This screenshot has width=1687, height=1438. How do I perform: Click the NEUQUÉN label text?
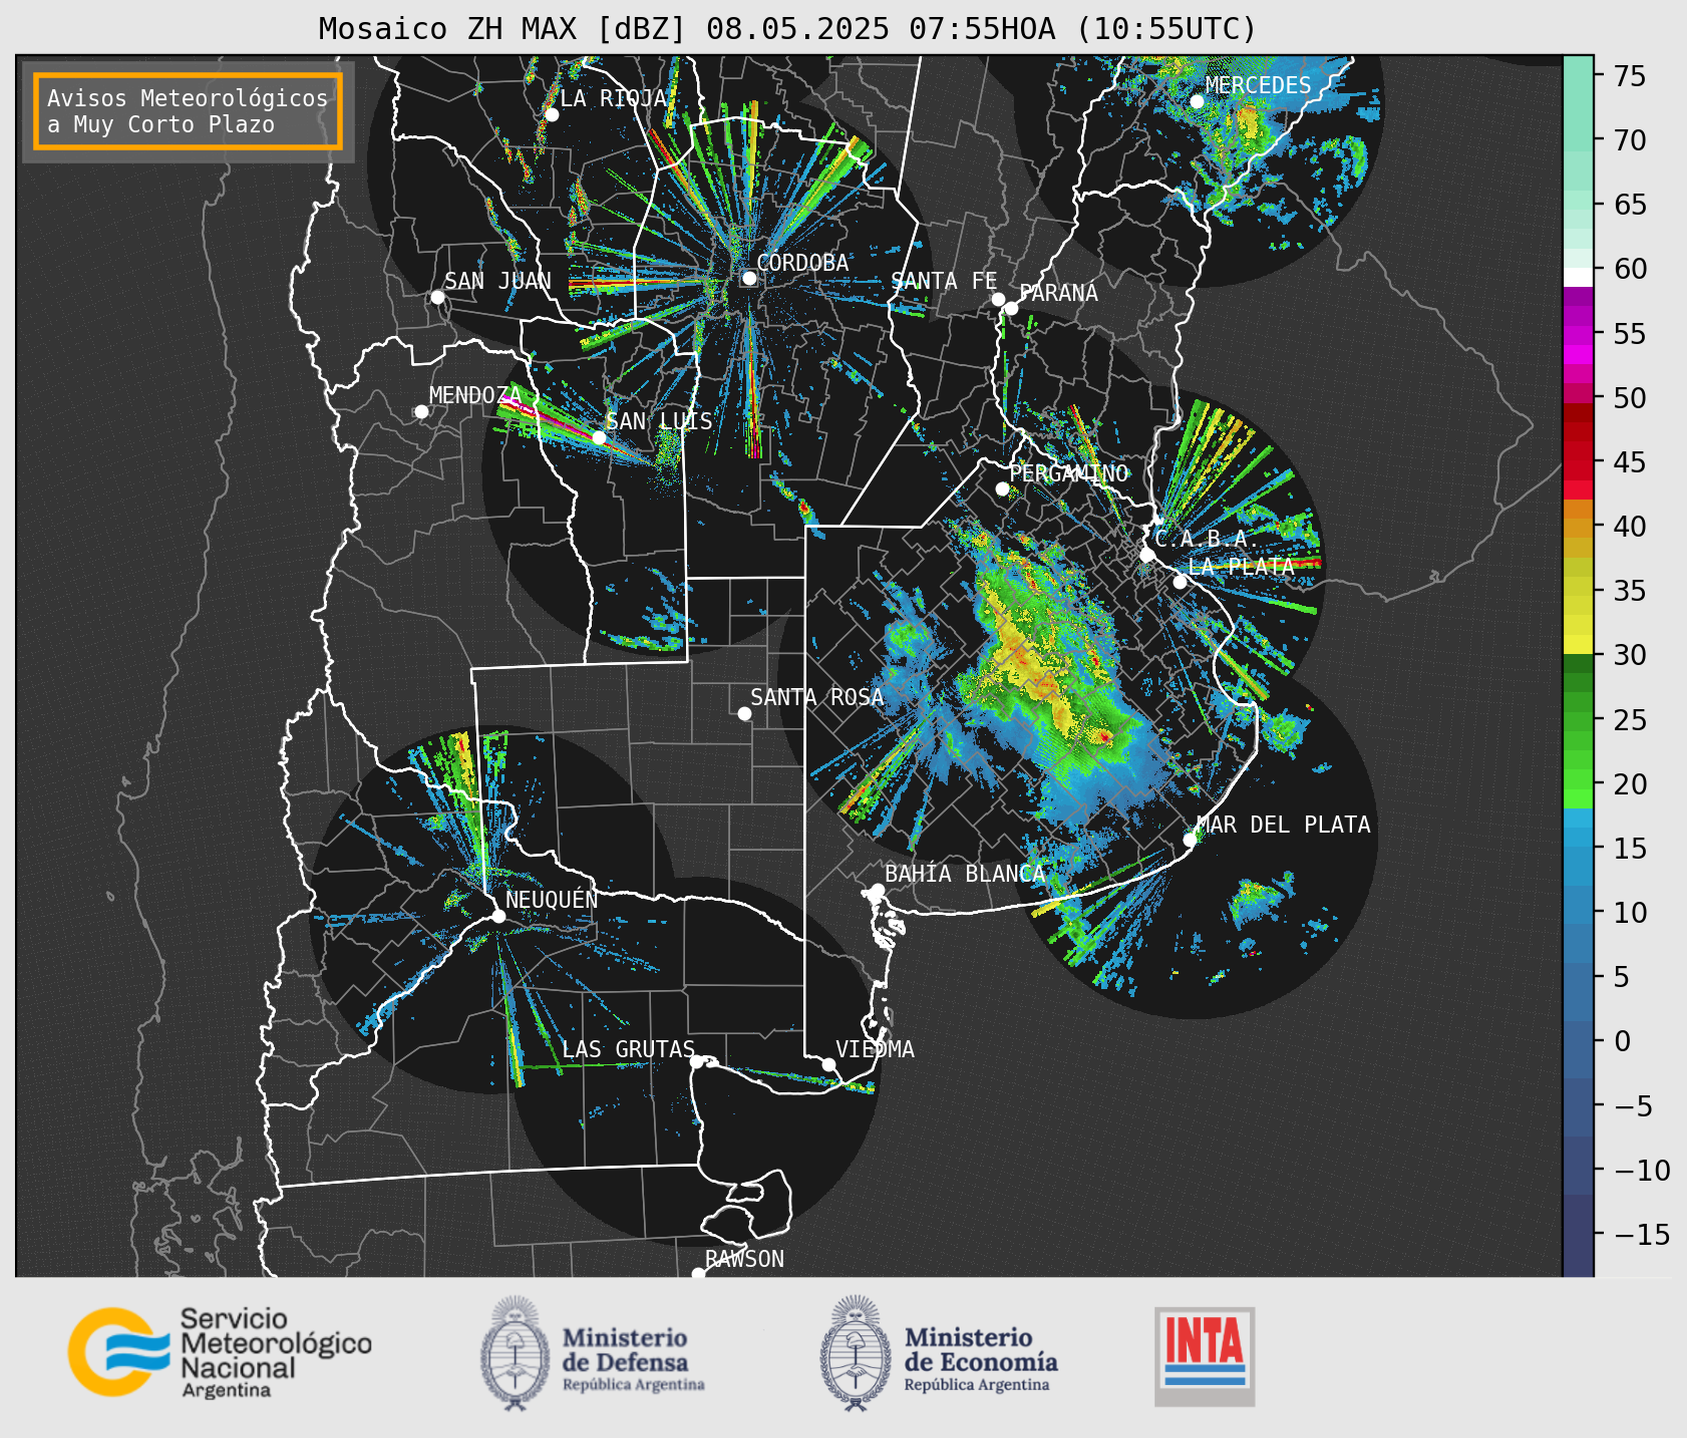pyautogui.click(x=552, y=899)
